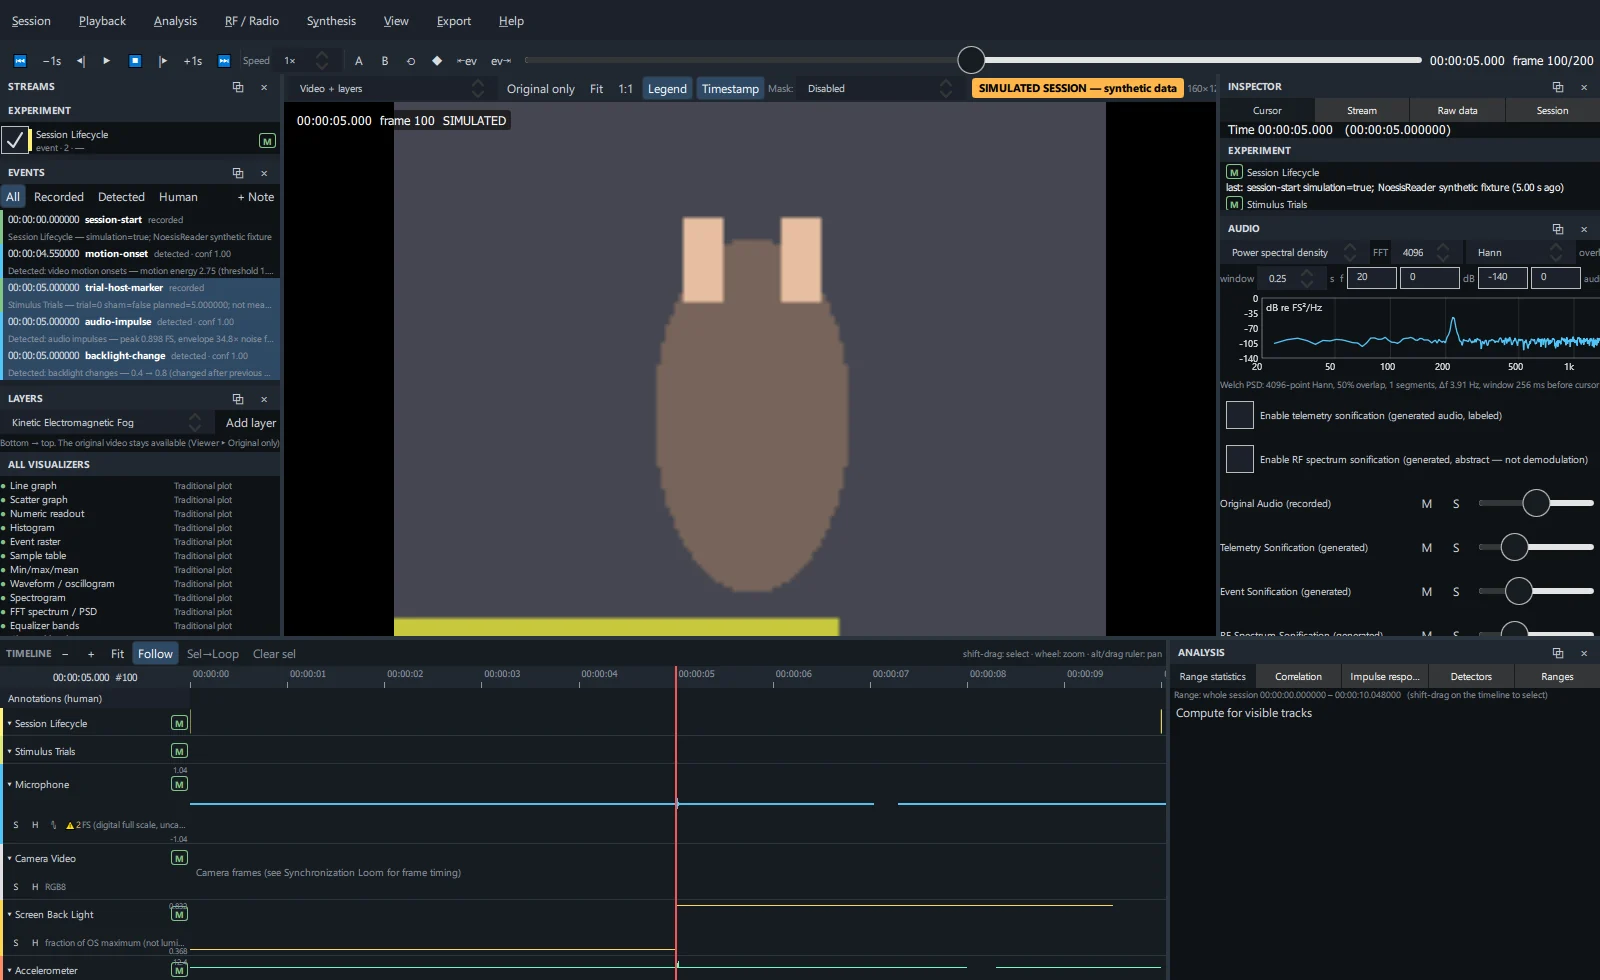Screen dimensions: 1600x980
Task: Add a marker with the diamond icon
Action: [x=437, y=61]
